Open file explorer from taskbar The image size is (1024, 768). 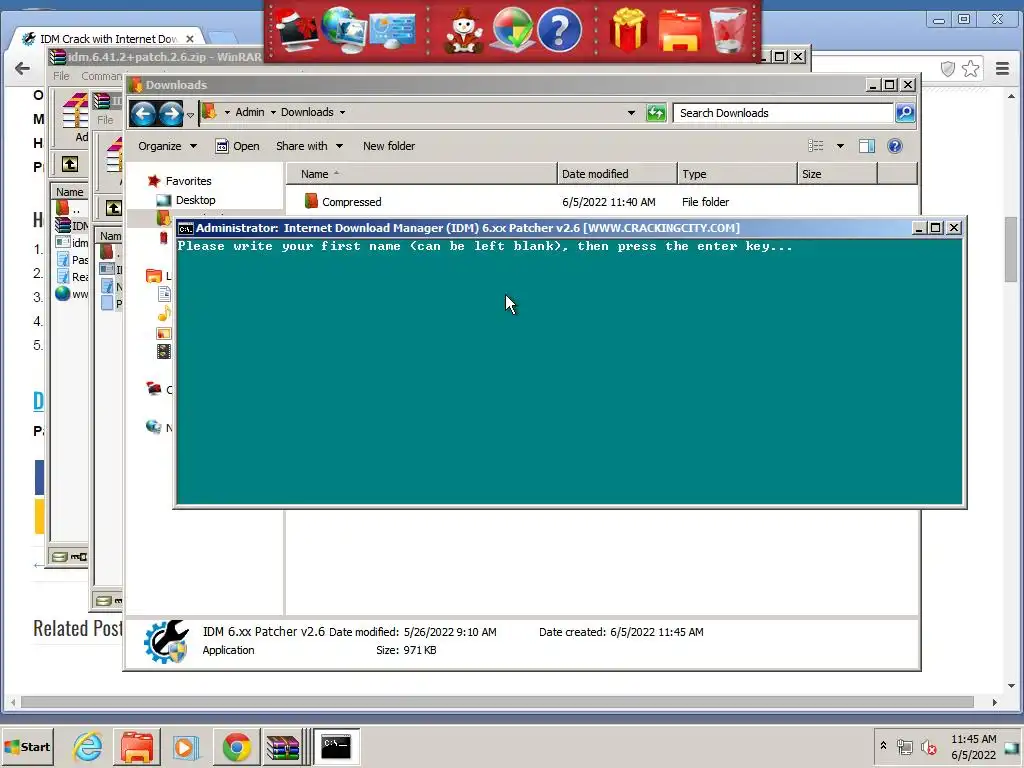tap(136, 746)
